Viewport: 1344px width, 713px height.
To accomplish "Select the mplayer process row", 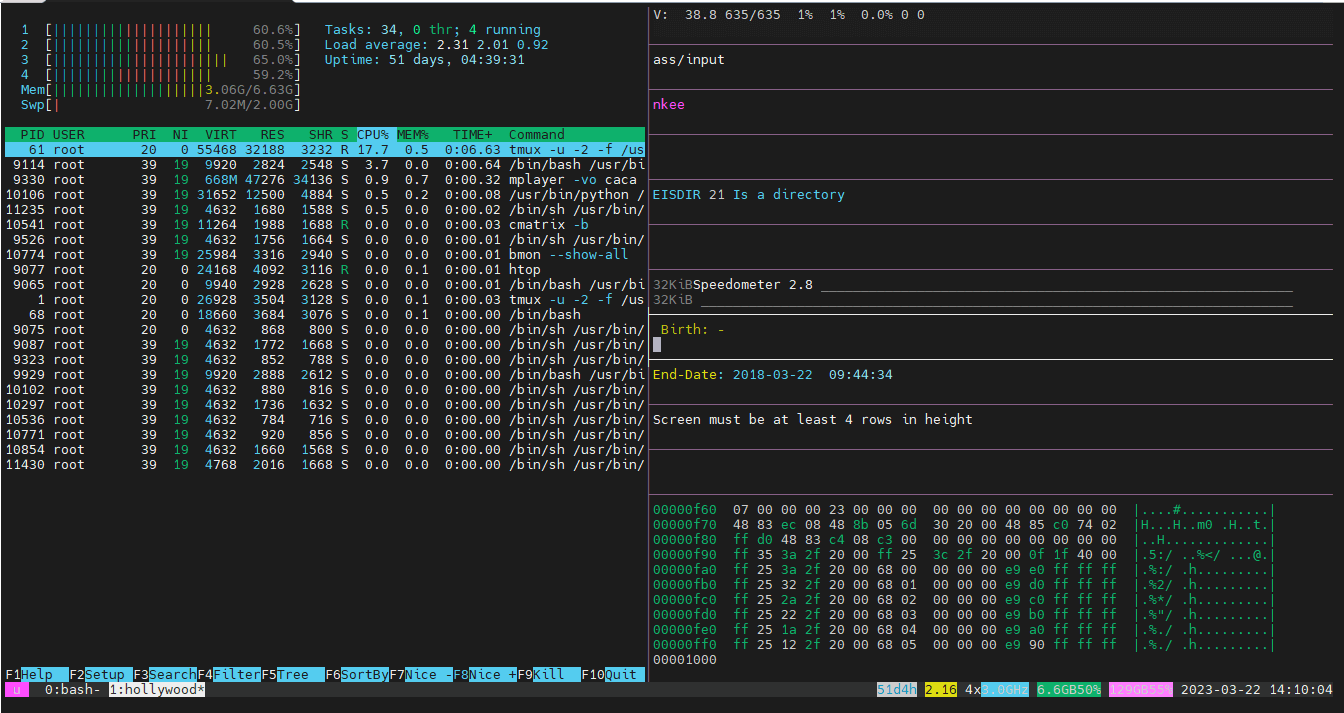I will click(324, 179).
